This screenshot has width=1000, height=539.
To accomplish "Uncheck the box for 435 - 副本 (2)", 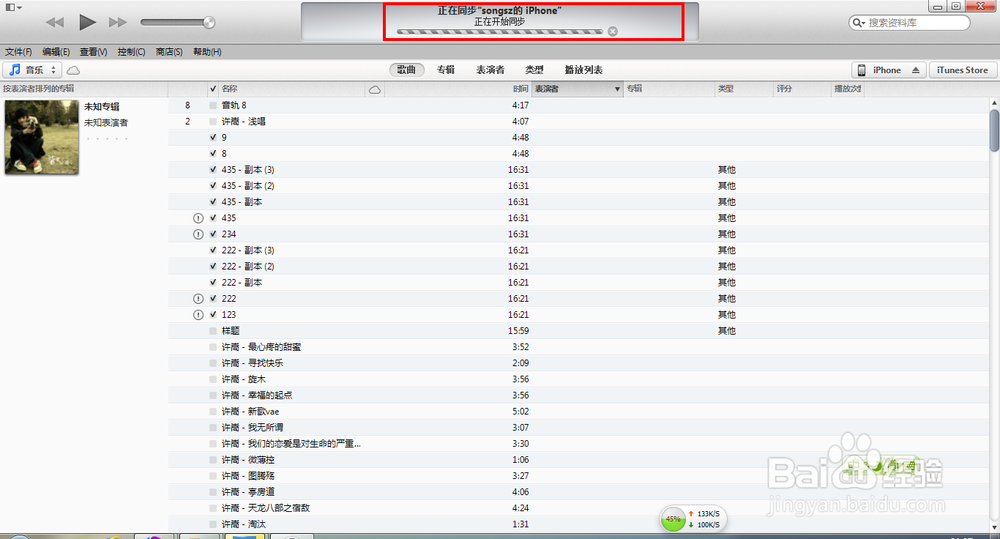I will point(213,186).
